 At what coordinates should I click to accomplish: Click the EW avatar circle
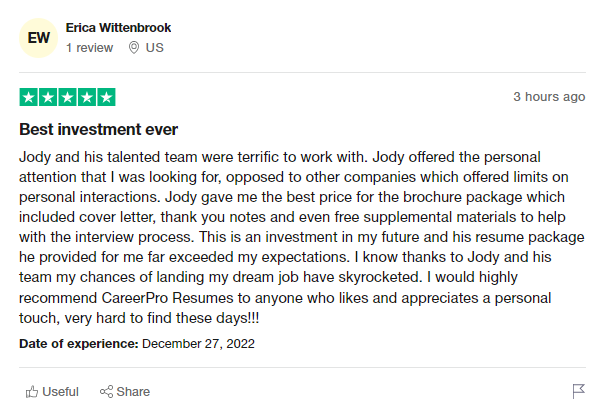tap(38, 38)
